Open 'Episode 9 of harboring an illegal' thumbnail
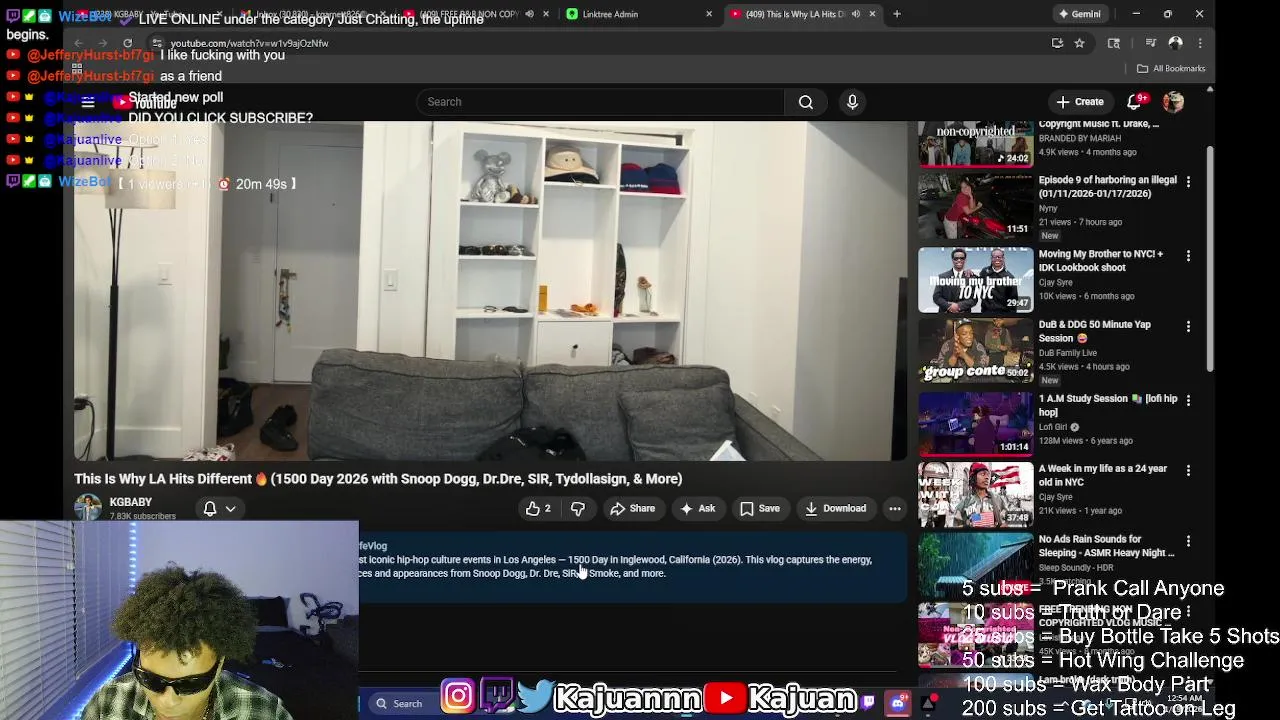Screen dimensions: 1280x720 coord(975,207)
